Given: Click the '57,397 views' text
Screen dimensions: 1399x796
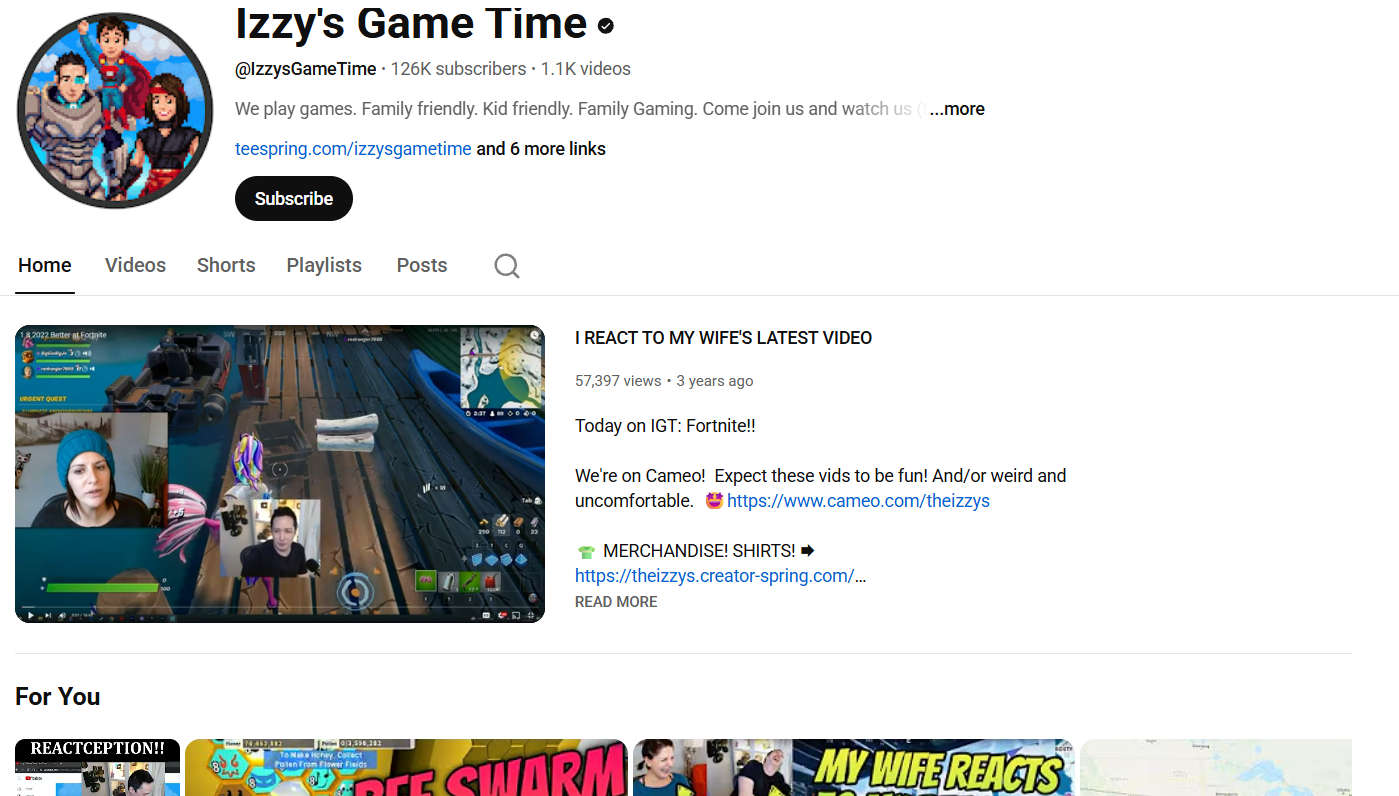Looking at the screenshot, I should 618,381.
